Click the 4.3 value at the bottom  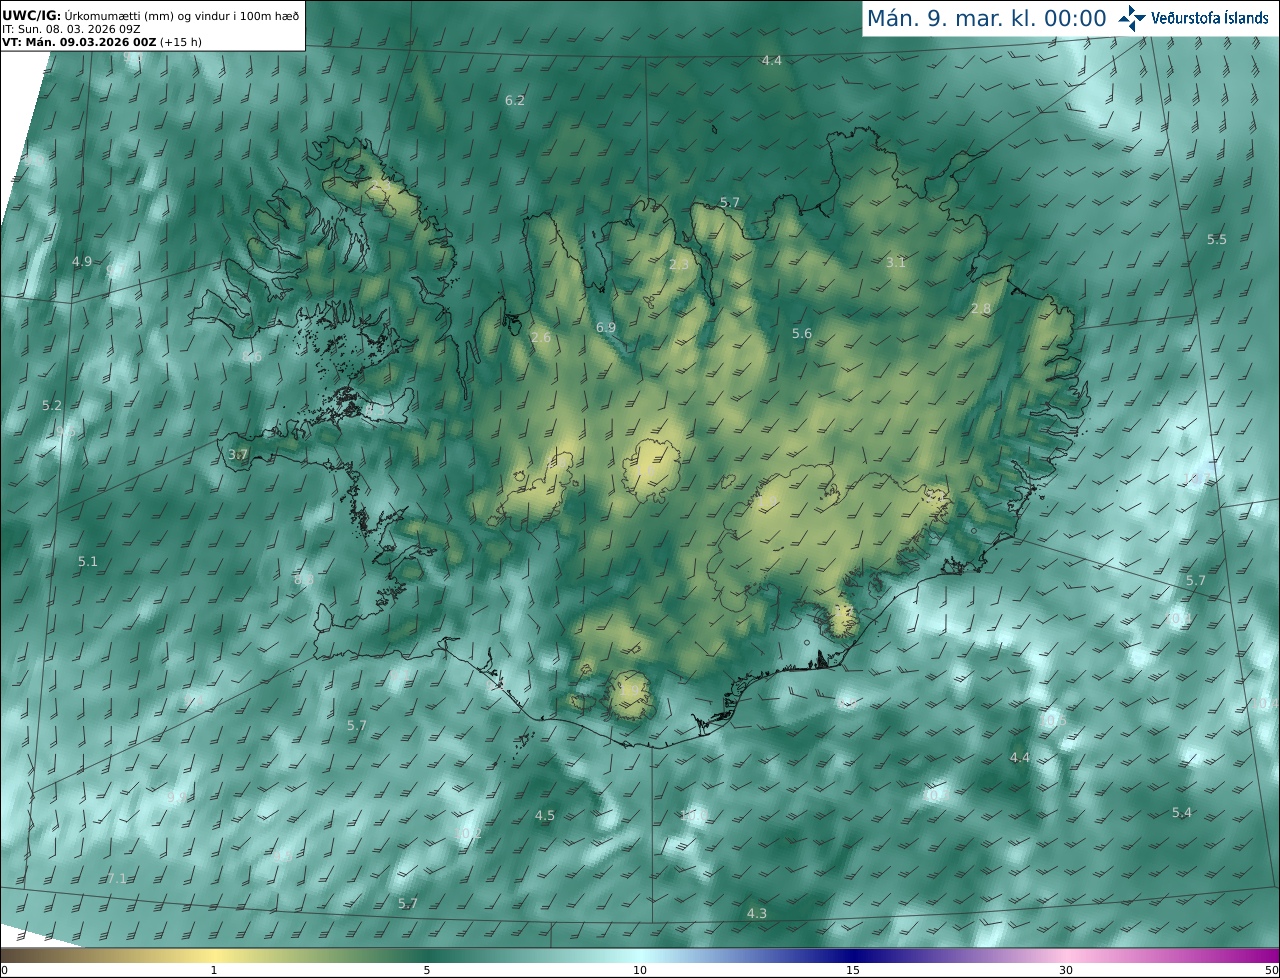(x=757, y=914)
